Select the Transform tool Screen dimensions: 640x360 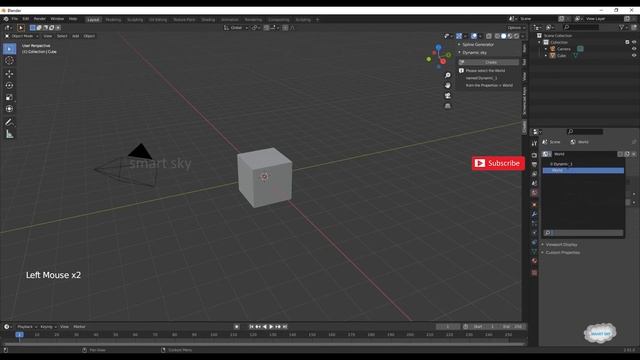tap(9, 109)
